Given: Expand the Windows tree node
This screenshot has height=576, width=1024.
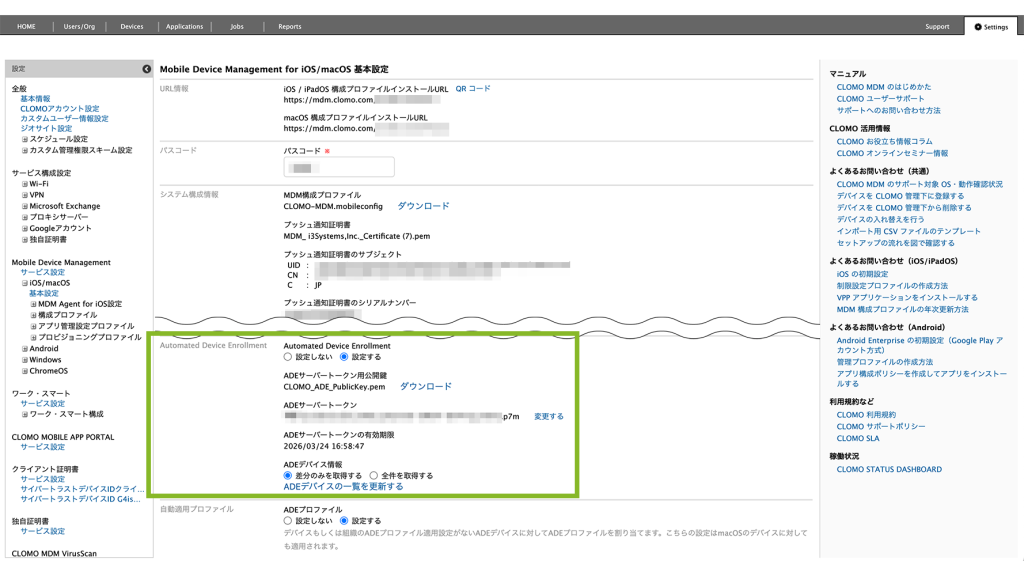Looking at the screenshot, I should click(x=25, y=360).
